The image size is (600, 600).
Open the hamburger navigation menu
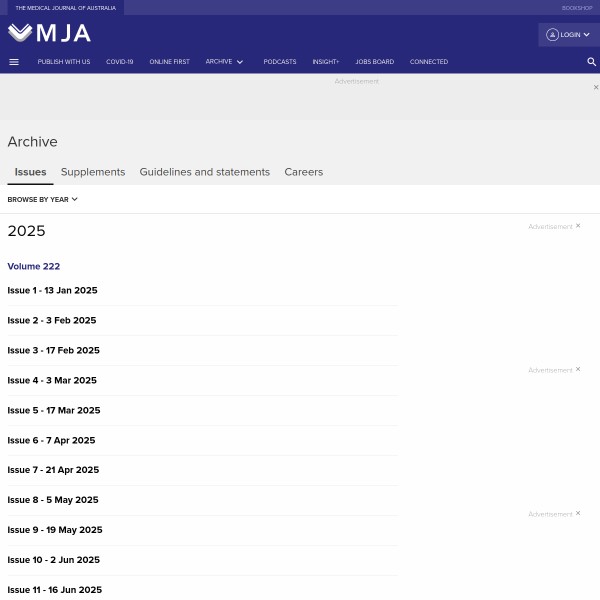[14, 62]
